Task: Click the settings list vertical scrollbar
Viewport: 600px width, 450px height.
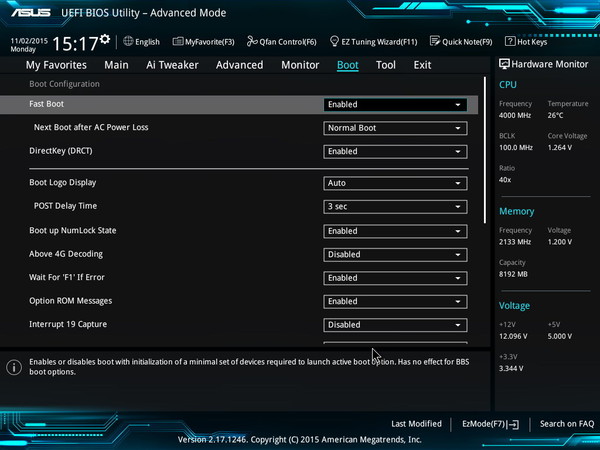Action: pos(485,150)
